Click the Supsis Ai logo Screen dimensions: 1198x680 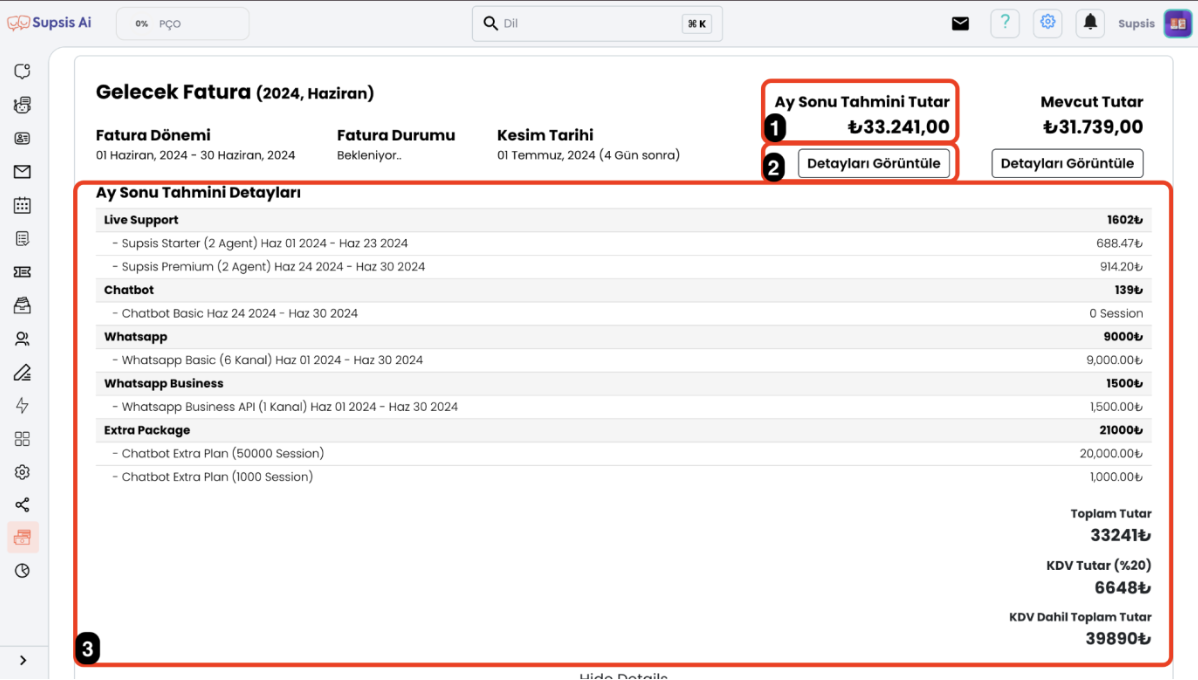50,23
